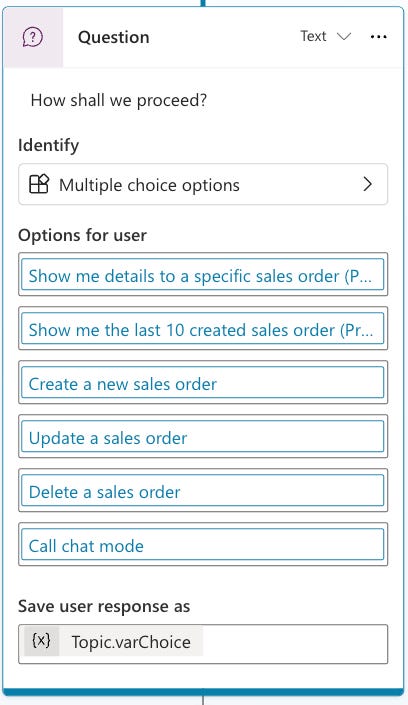Click the 'Text' label in node header
Viewport: 408px width, 705px height.
coord(313,36)
